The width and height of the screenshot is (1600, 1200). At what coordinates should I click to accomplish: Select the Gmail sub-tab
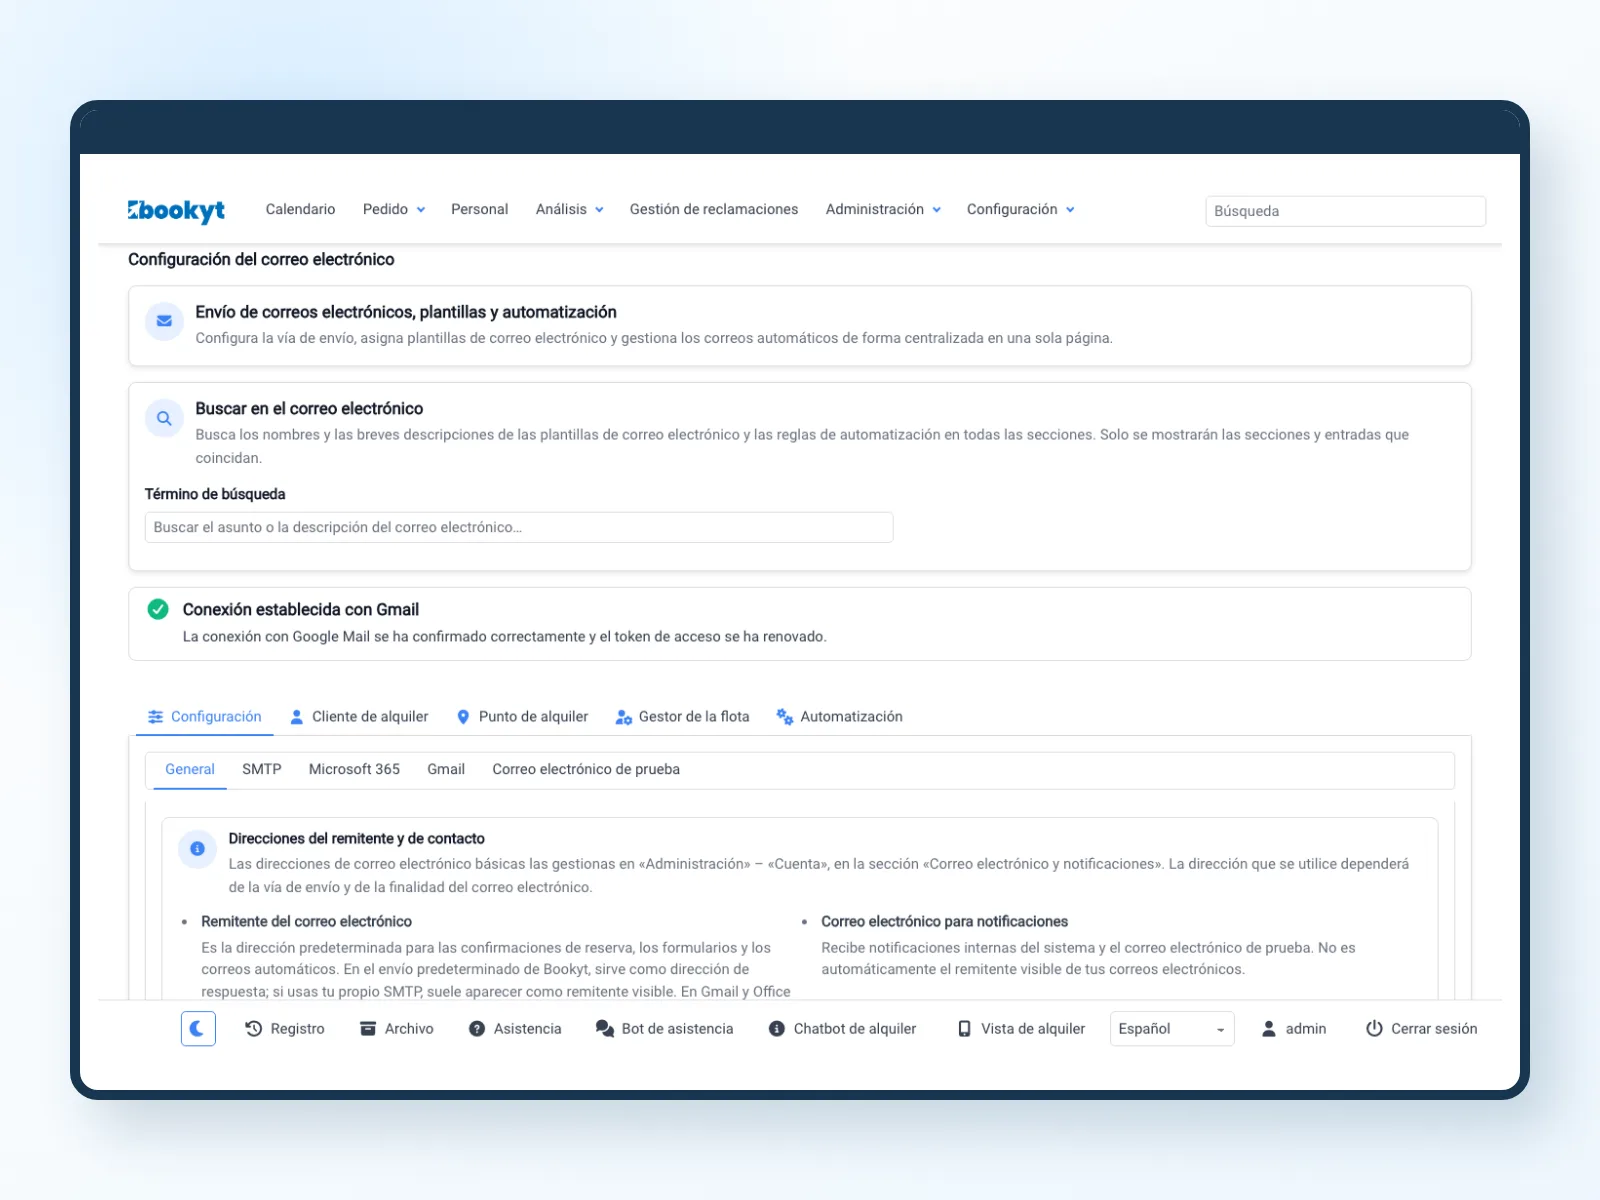446,769
